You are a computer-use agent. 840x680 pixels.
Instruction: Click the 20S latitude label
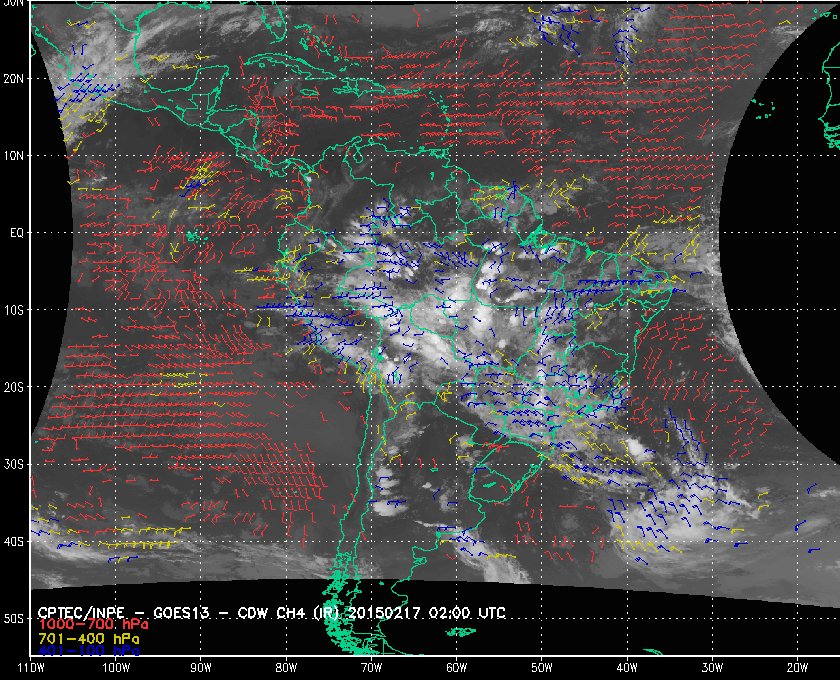[x=13, y=387]
